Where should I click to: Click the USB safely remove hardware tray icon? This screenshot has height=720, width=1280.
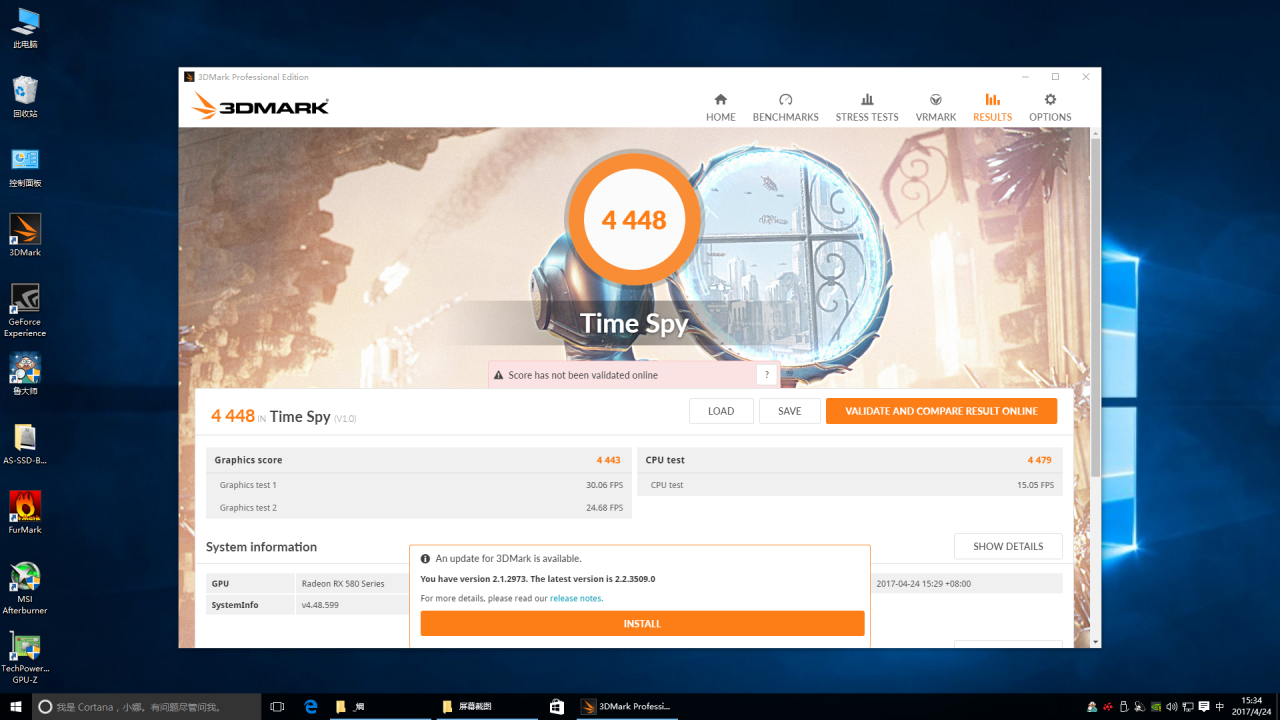click(x=1124, y=706)
